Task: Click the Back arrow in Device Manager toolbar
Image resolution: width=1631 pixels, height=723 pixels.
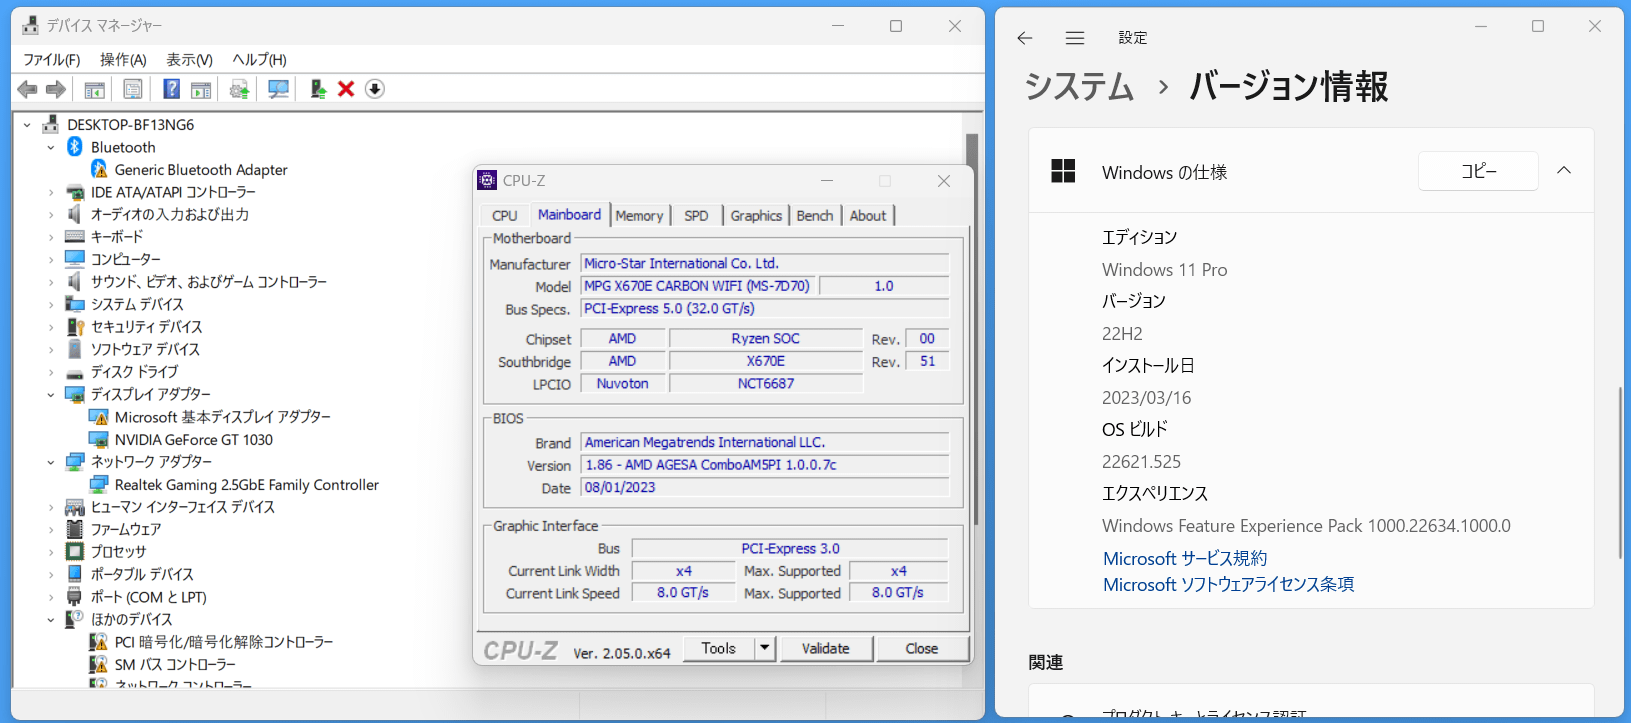Action: pos(27,89)
